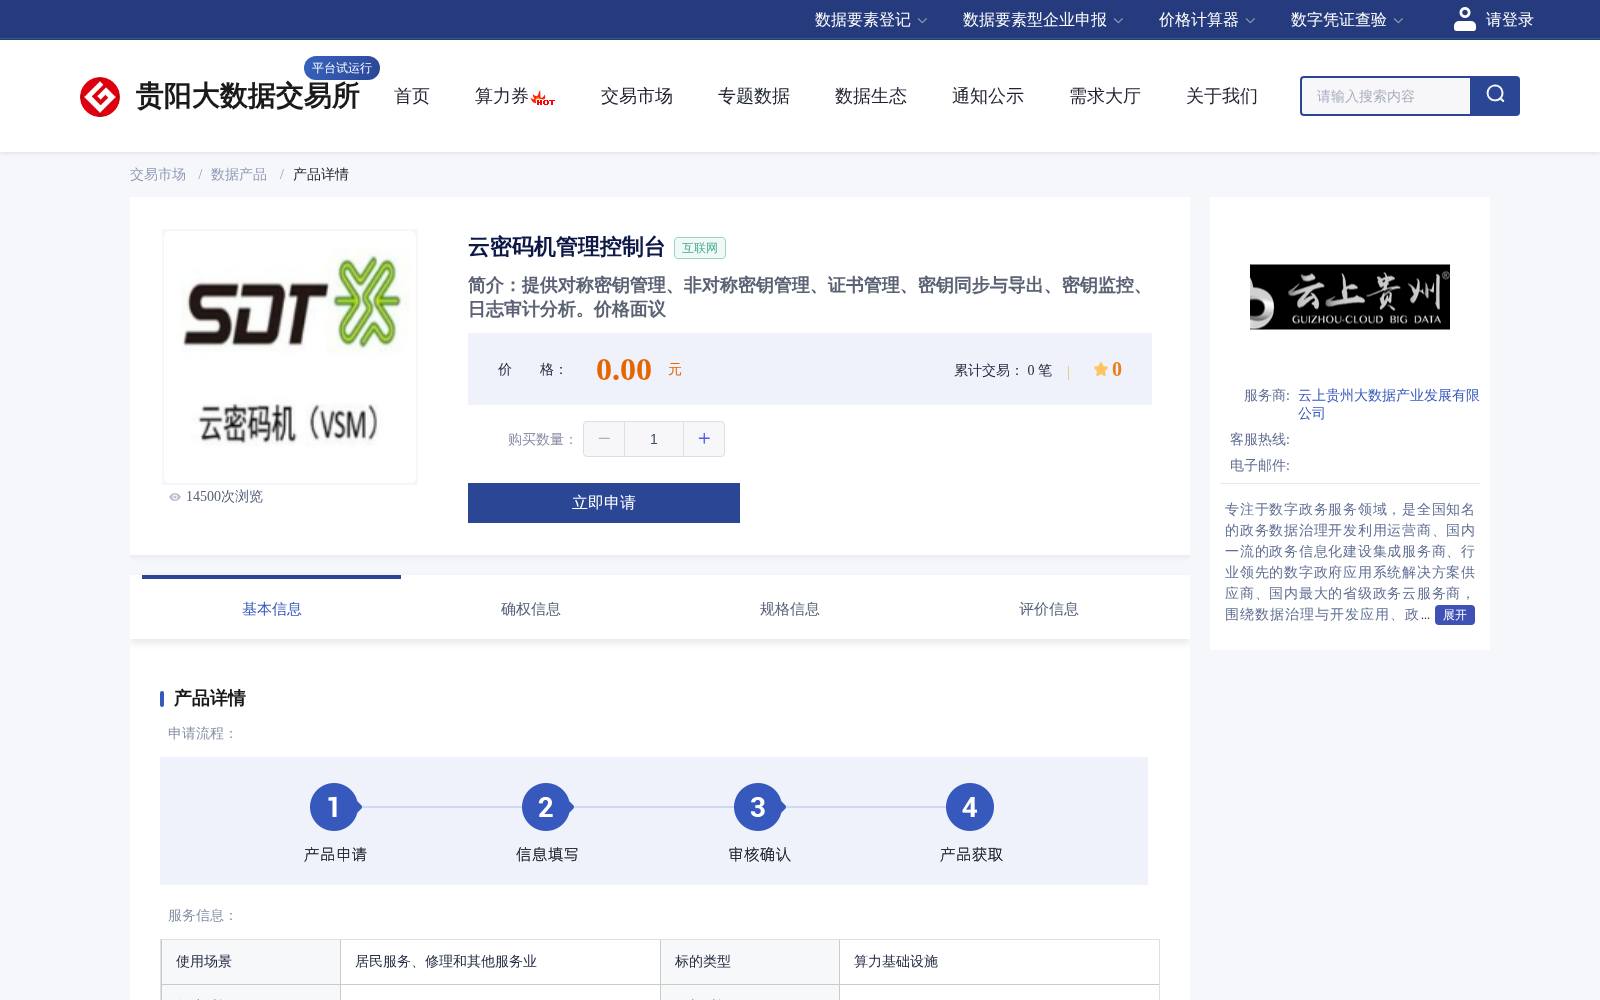Open the 算力券 nav item

coord(502,96)
